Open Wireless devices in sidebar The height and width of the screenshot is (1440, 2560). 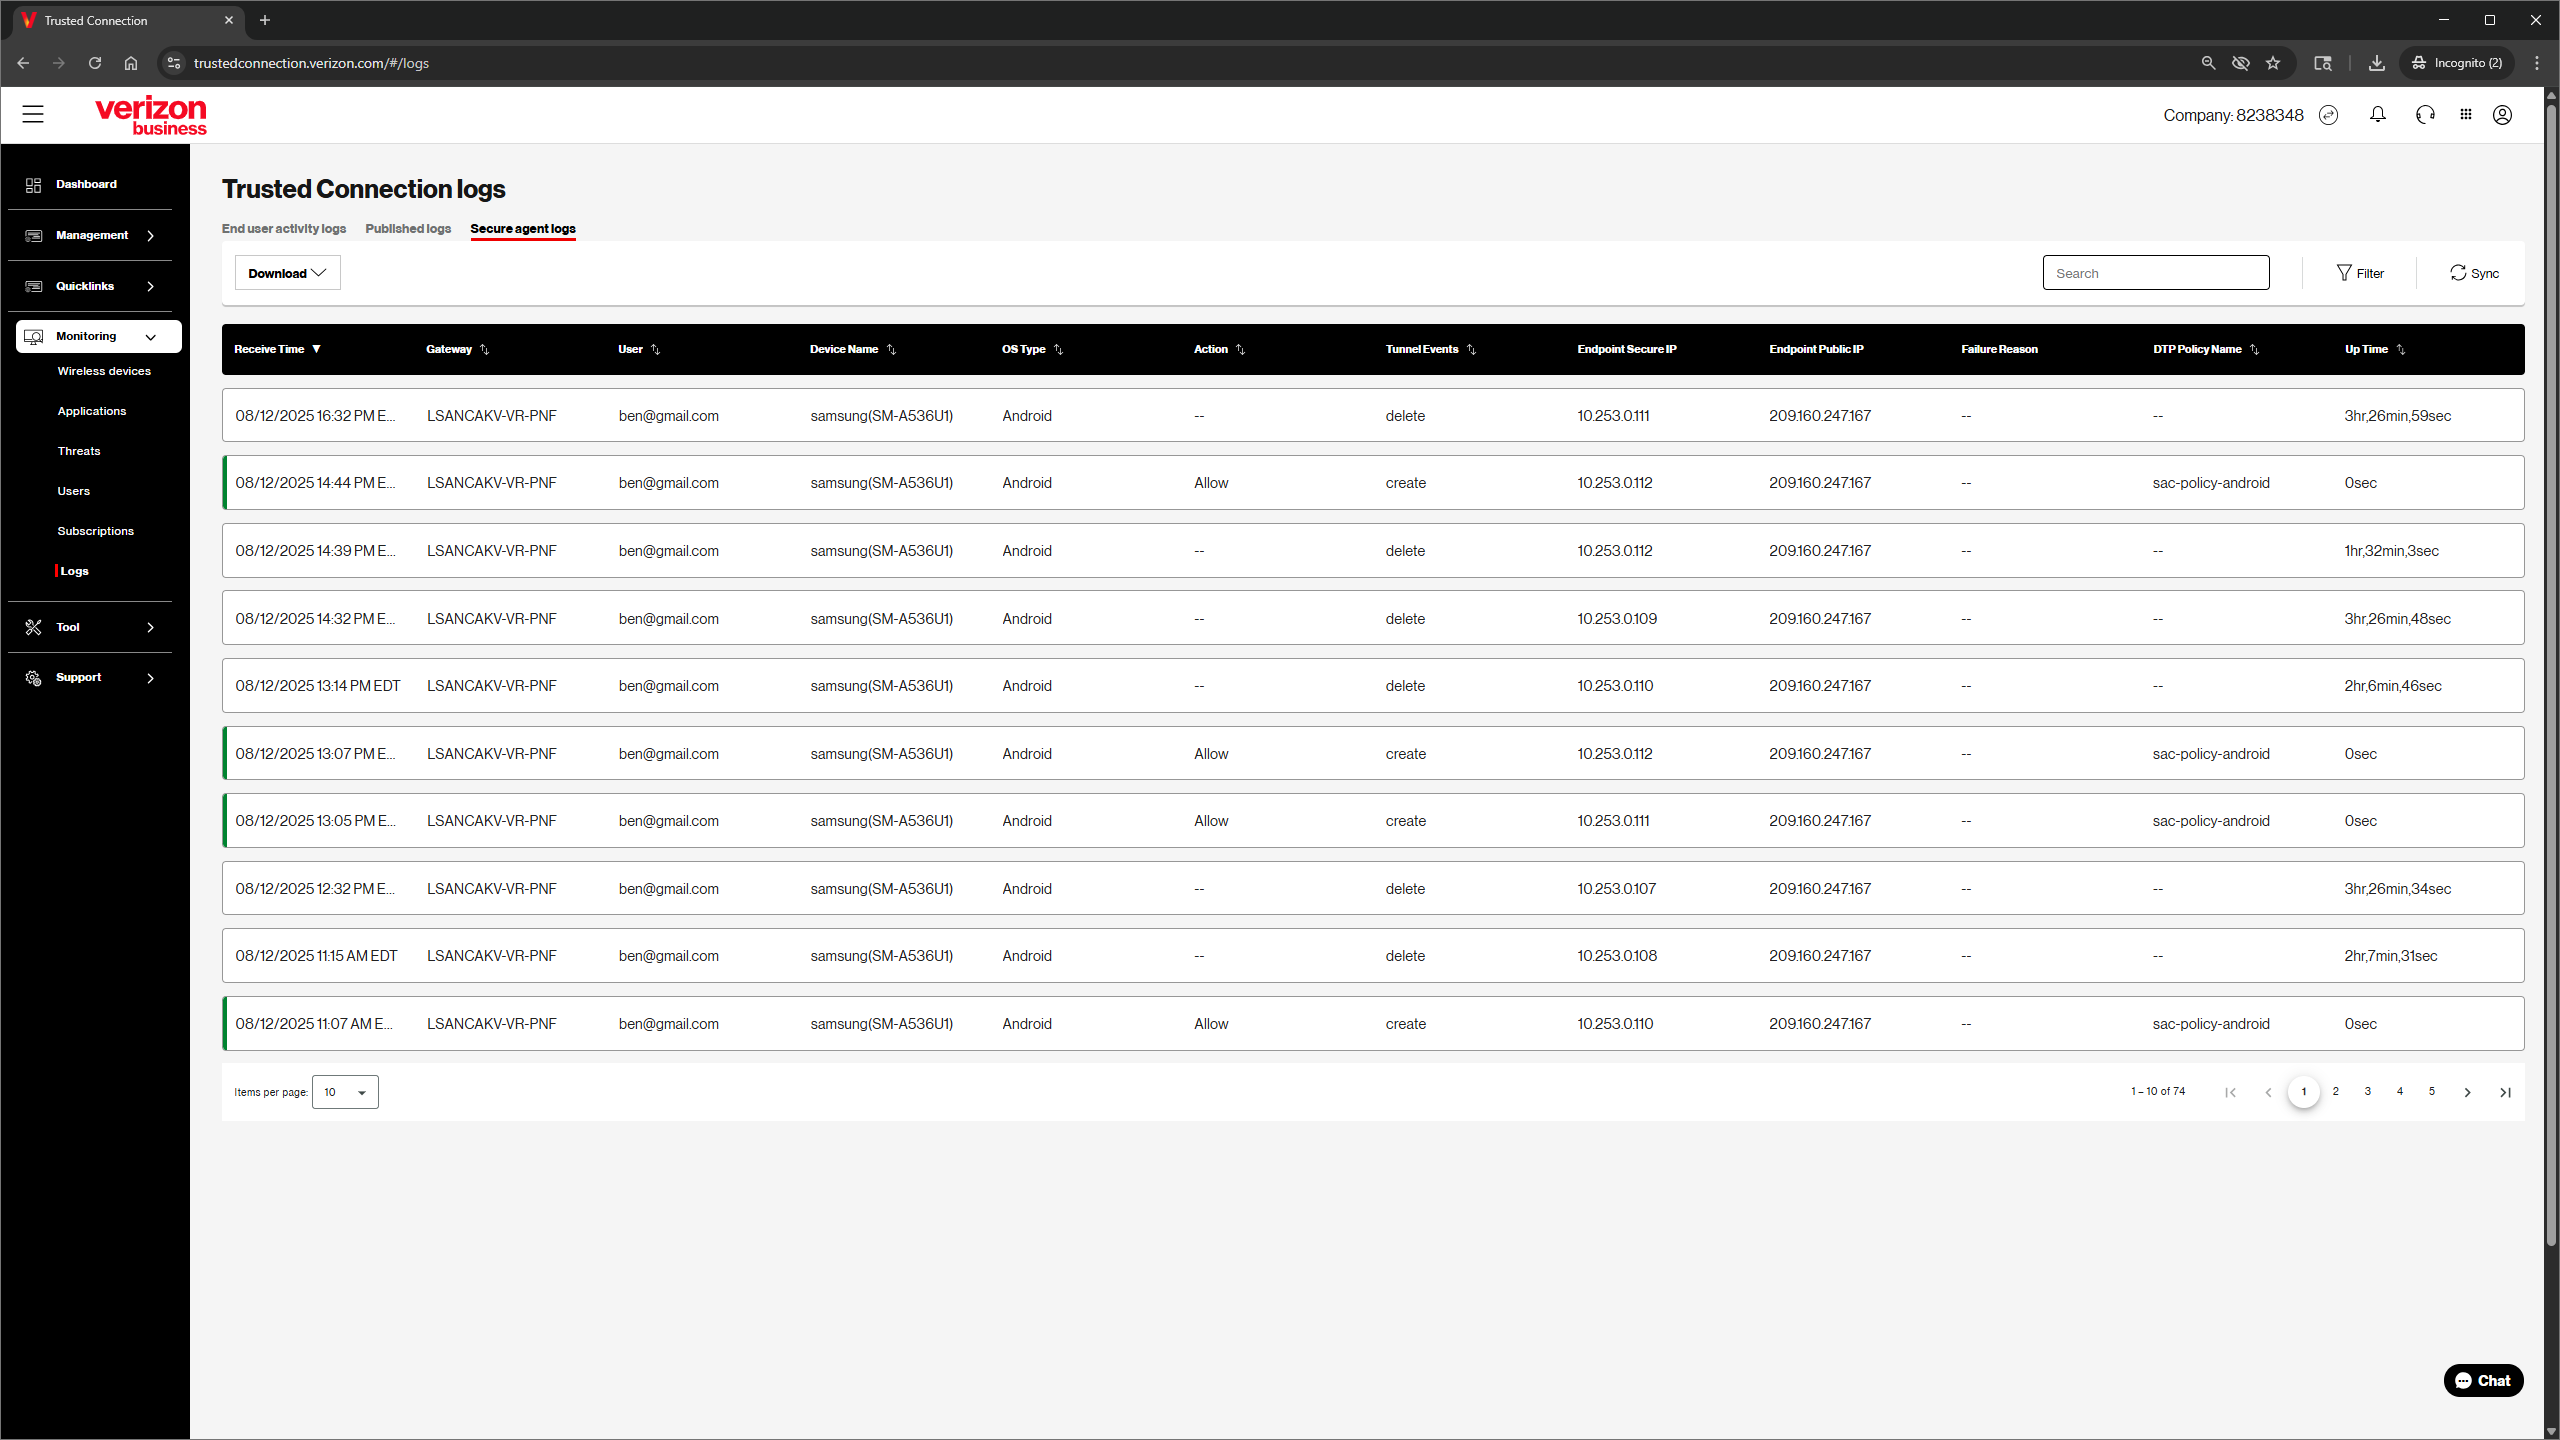tap(104, 371)
